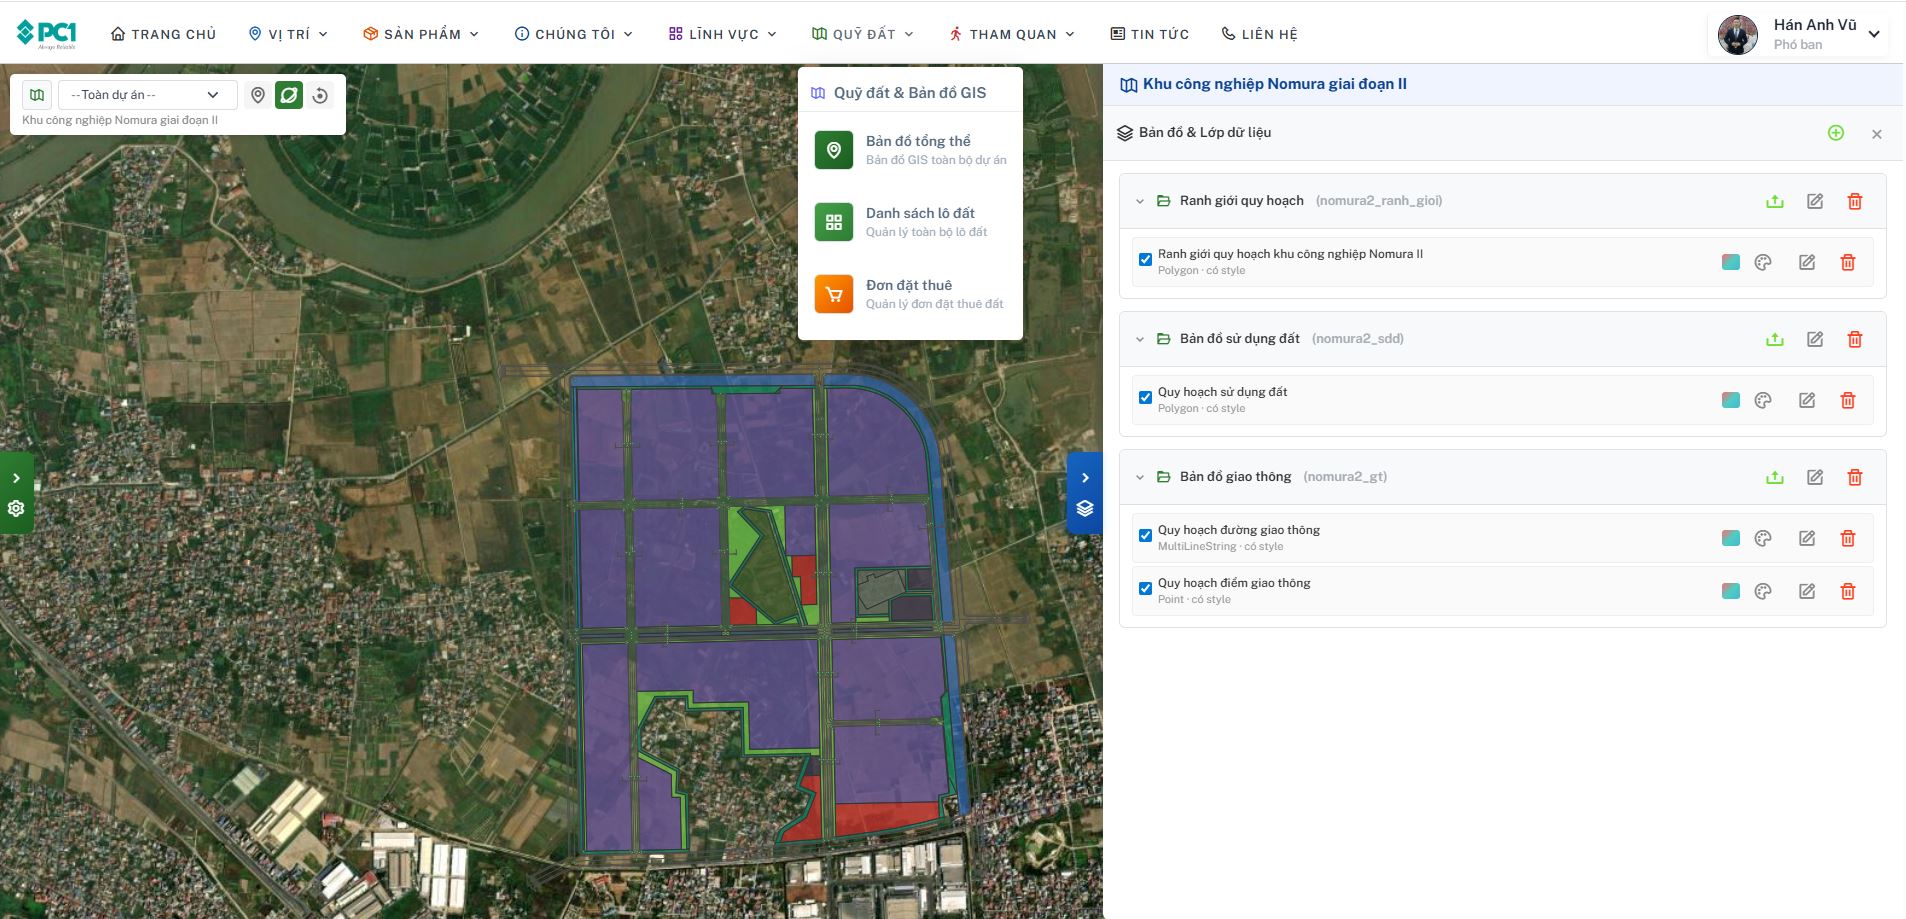Uncheck Ranh giới quy hoạch khu công nghiệp layer

click(x=1145, y=260)
